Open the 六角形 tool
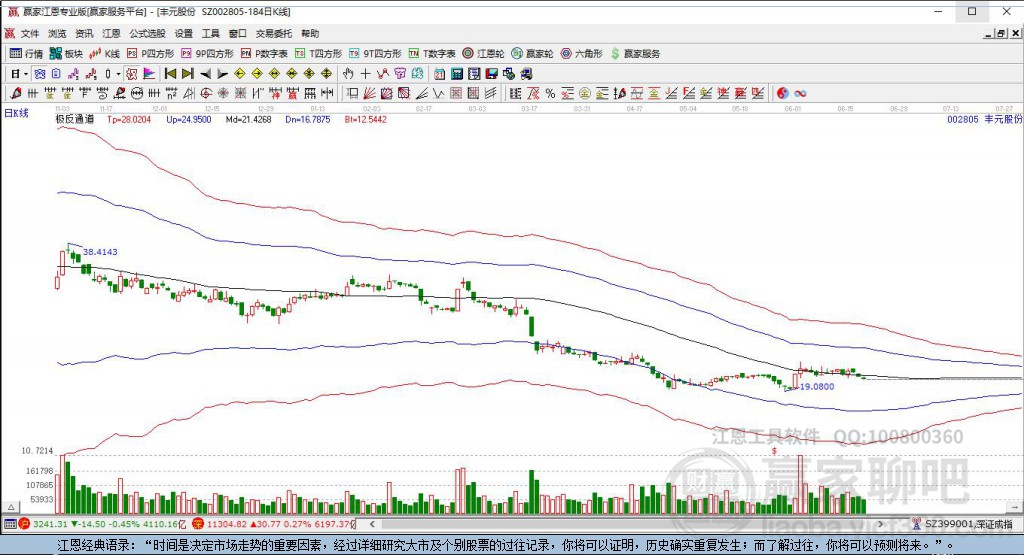Image resolution: width=1024 pixels, height=555 pixels. point(581,54)
